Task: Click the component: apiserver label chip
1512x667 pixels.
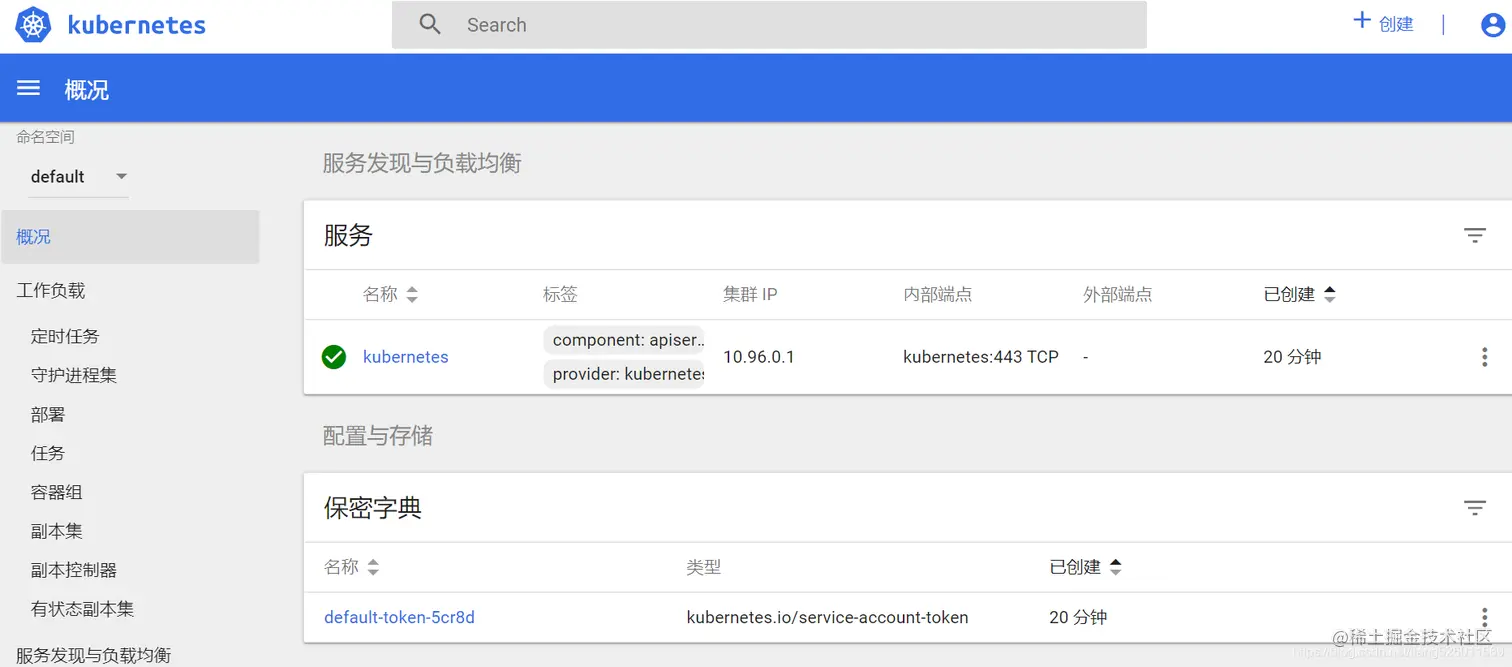Action: [624, 340]
